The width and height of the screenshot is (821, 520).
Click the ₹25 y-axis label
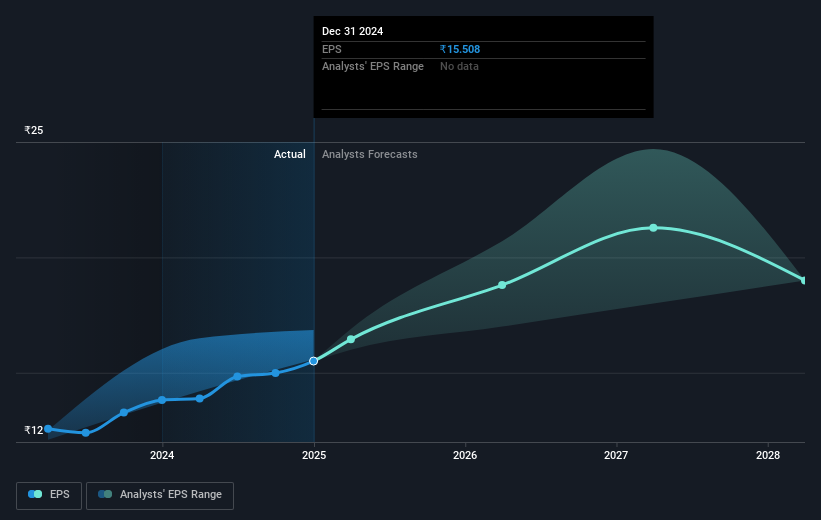(x=34, y=130)
